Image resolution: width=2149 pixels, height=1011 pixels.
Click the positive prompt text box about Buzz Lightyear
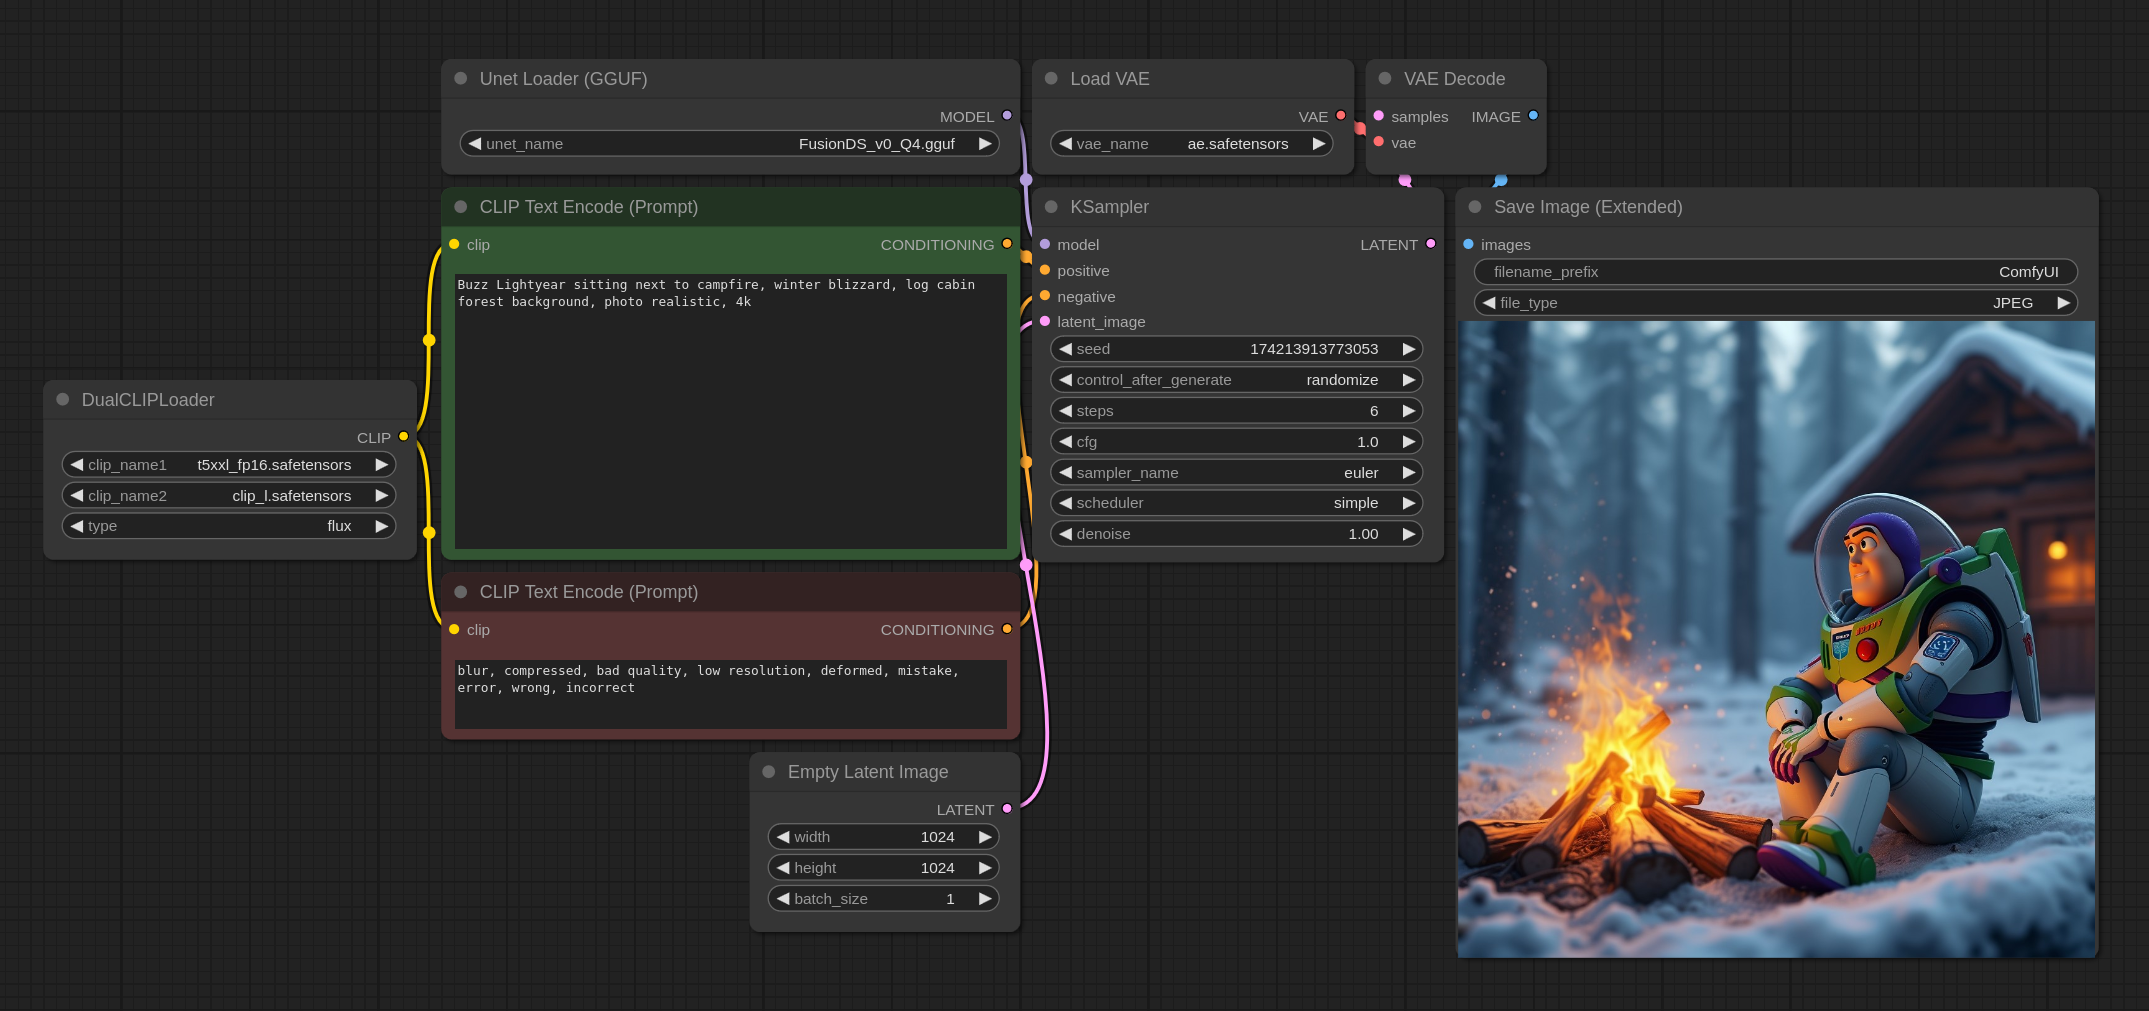click(731, 411)
